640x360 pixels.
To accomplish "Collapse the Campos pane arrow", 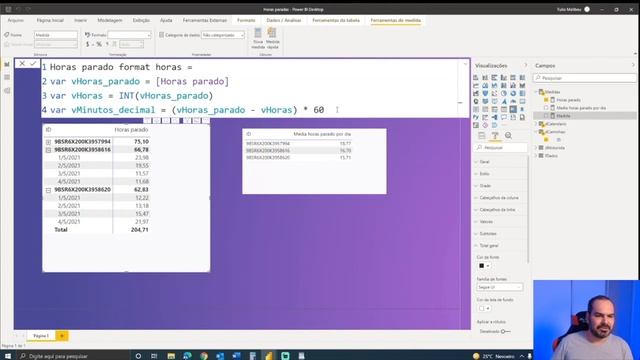I will [633, 65].
